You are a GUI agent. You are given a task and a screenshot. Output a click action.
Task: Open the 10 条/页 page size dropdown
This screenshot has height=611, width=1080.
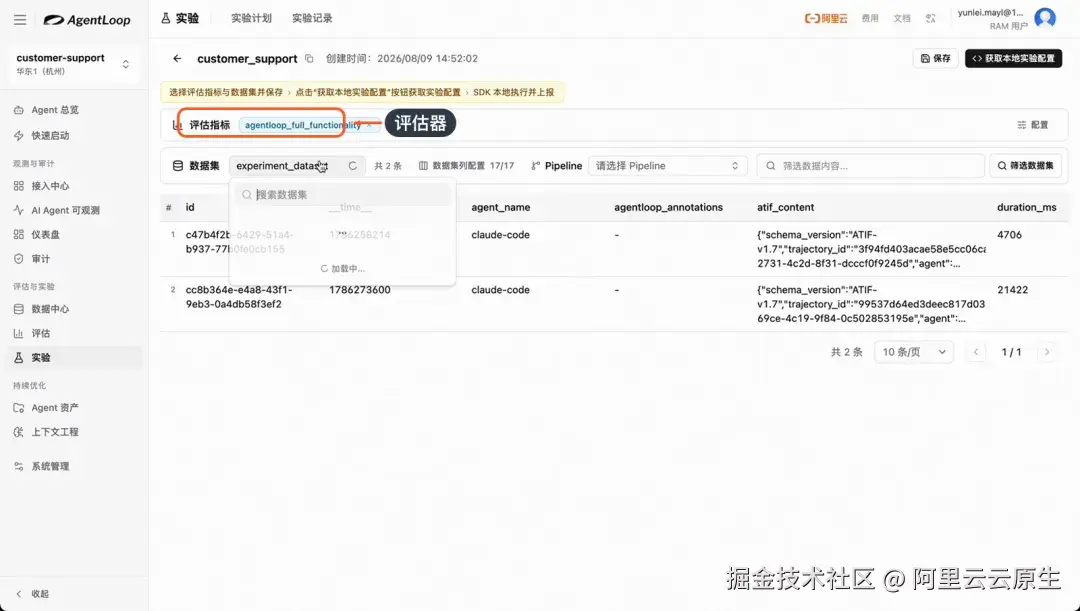pyautogui.click(x=914, y=352)
